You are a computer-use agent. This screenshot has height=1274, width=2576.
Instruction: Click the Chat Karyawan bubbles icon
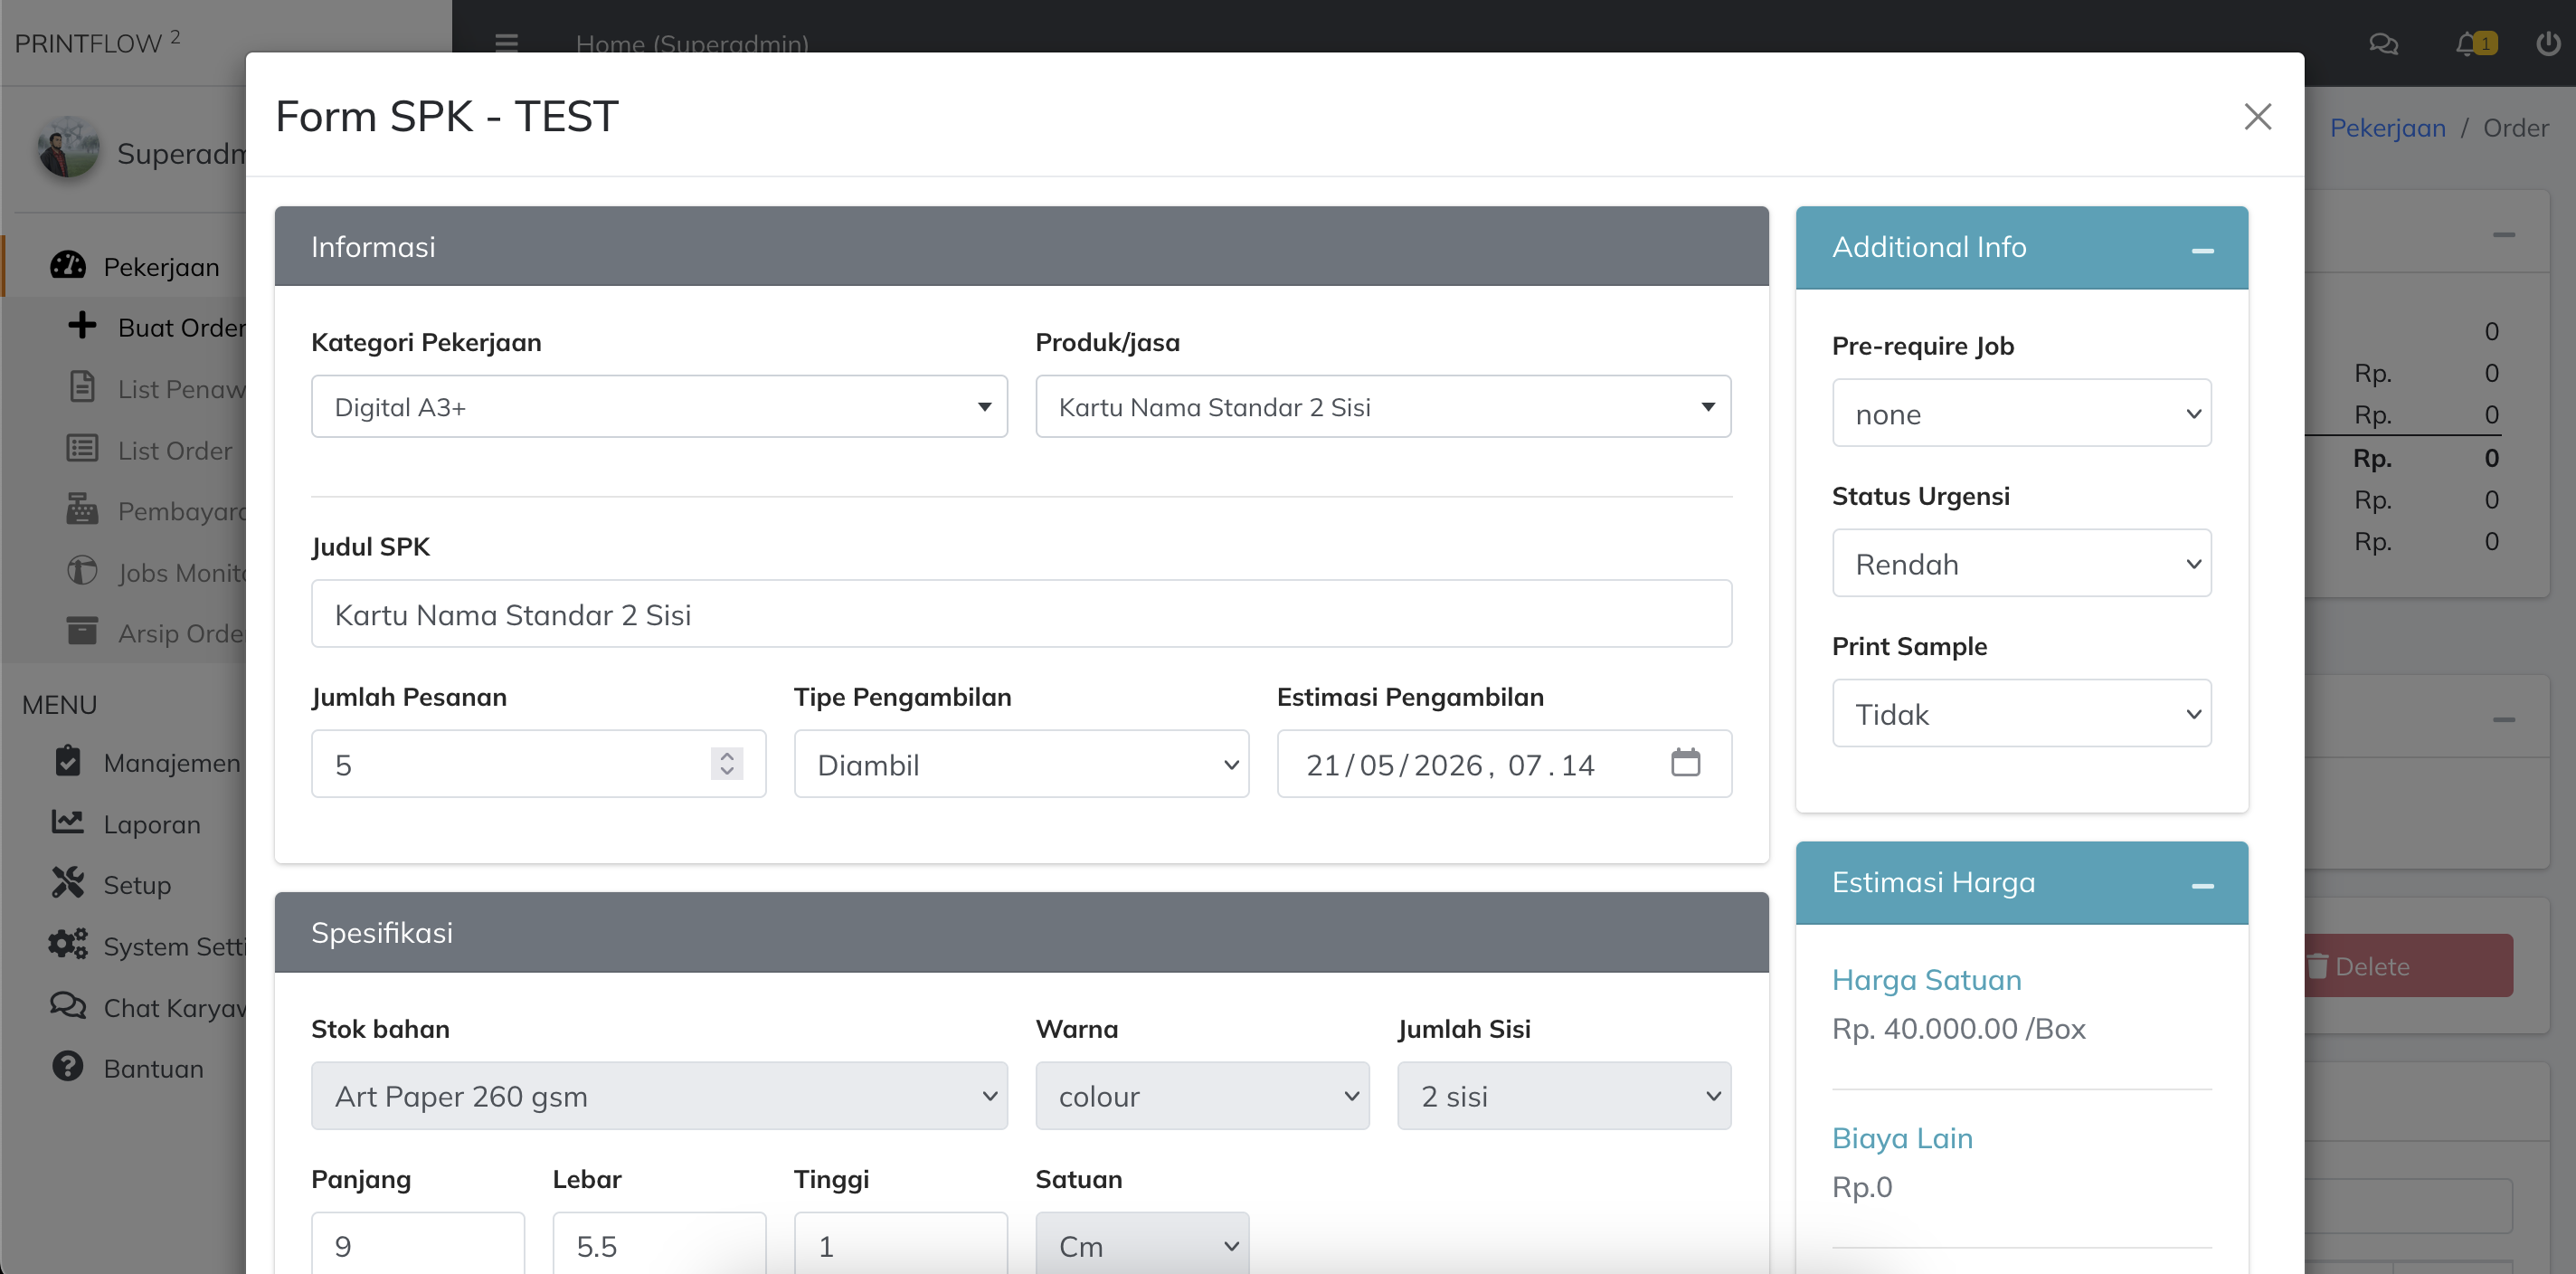(68, 1005)
